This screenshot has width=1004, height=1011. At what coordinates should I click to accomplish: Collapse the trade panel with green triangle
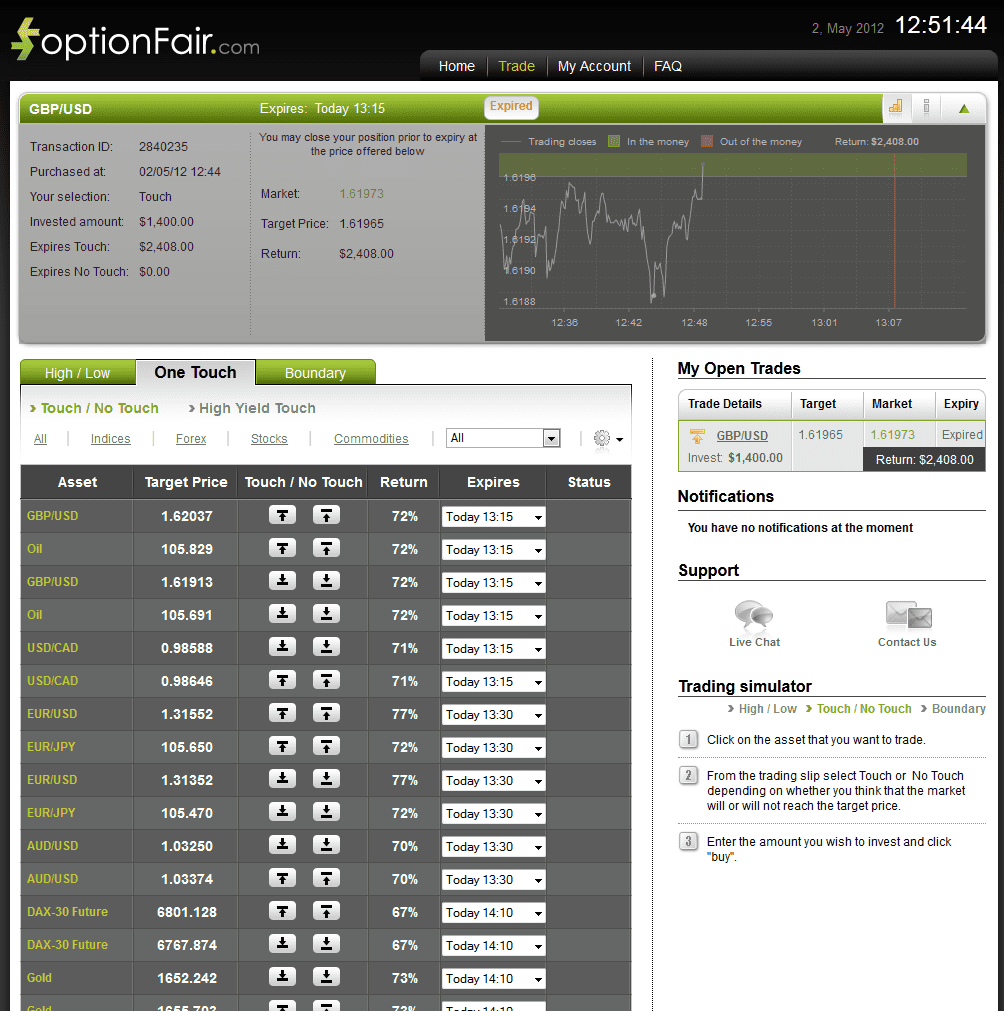pyautogui.click(x=964, y=107)
